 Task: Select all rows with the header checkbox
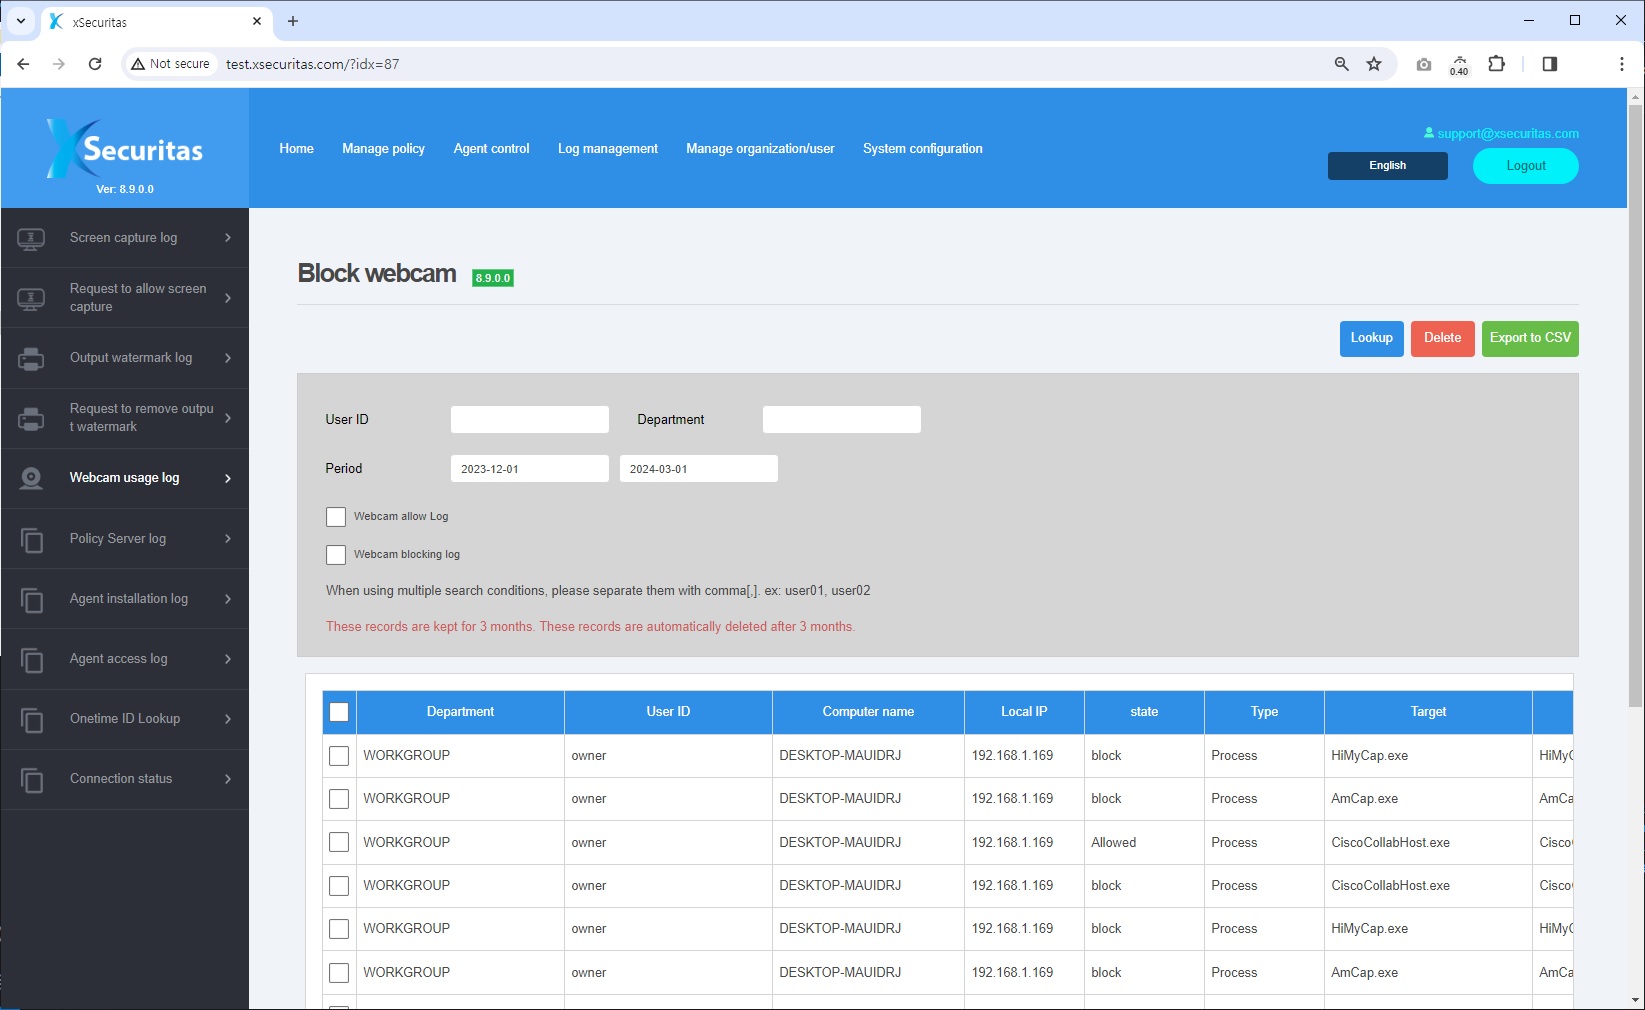point(339,712)
